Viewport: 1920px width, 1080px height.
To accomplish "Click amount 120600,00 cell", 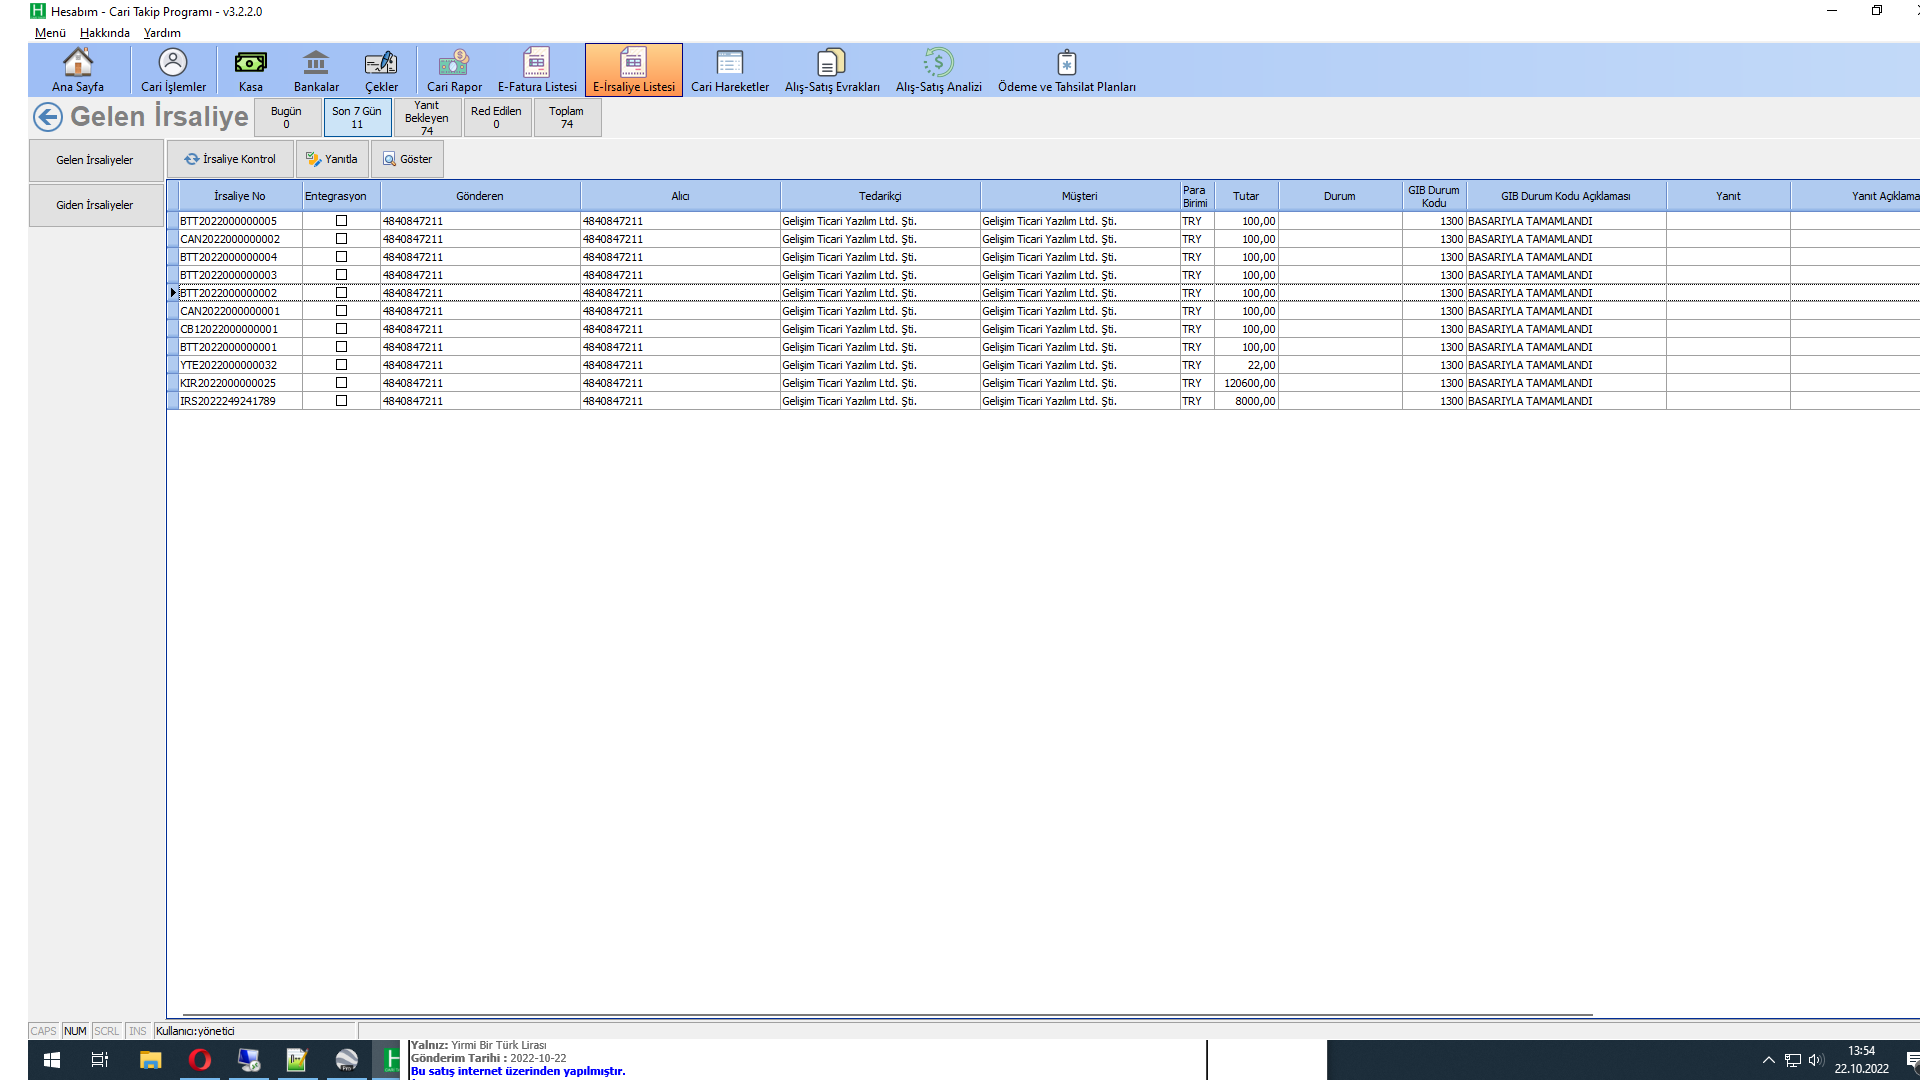I will pyautogui.click(x=1247, y=383).
